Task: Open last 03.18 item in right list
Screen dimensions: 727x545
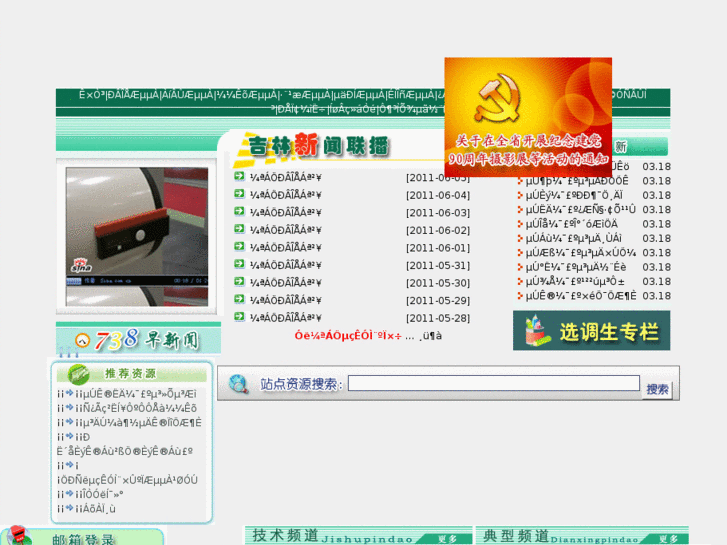Action: [580, 296]
